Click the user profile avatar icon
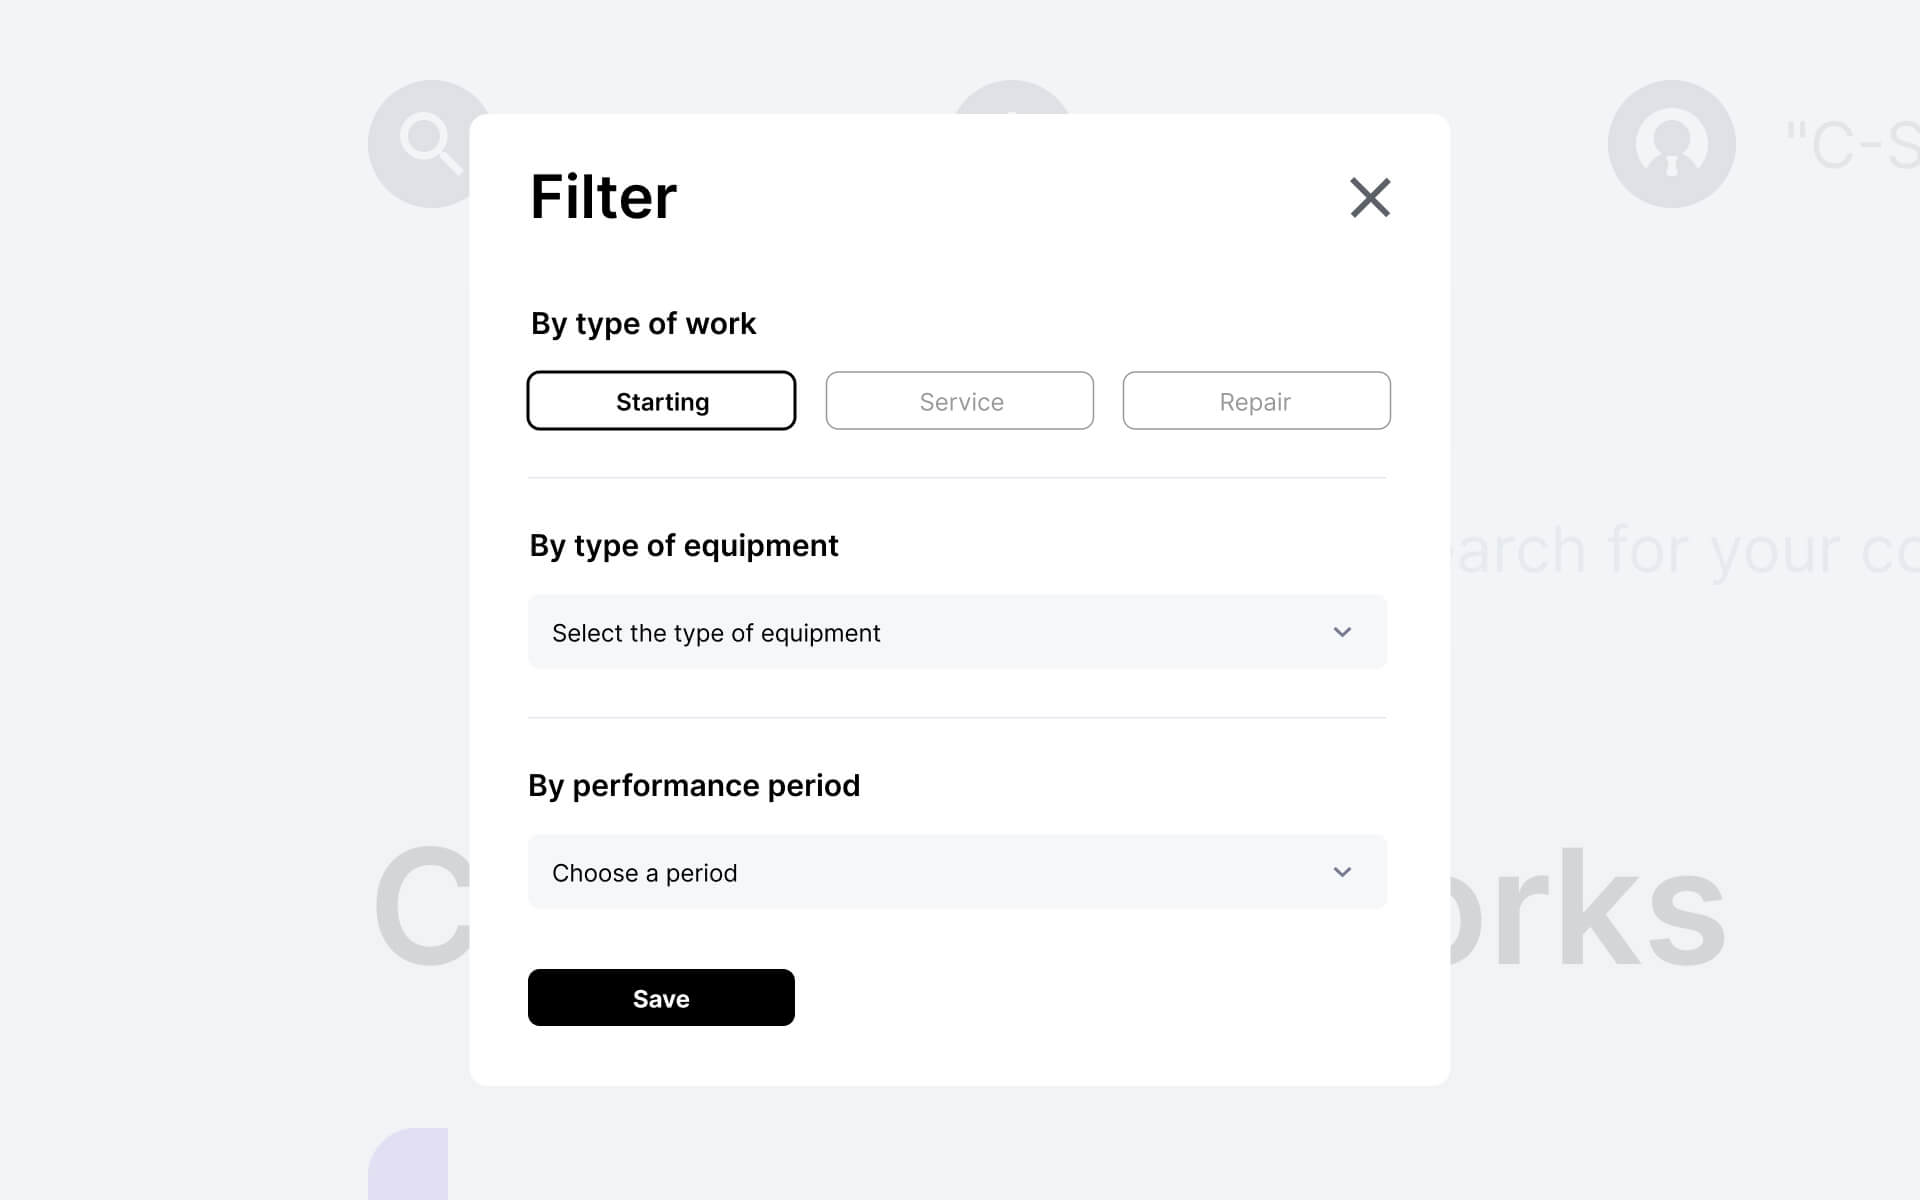 tap(1671, 144)
